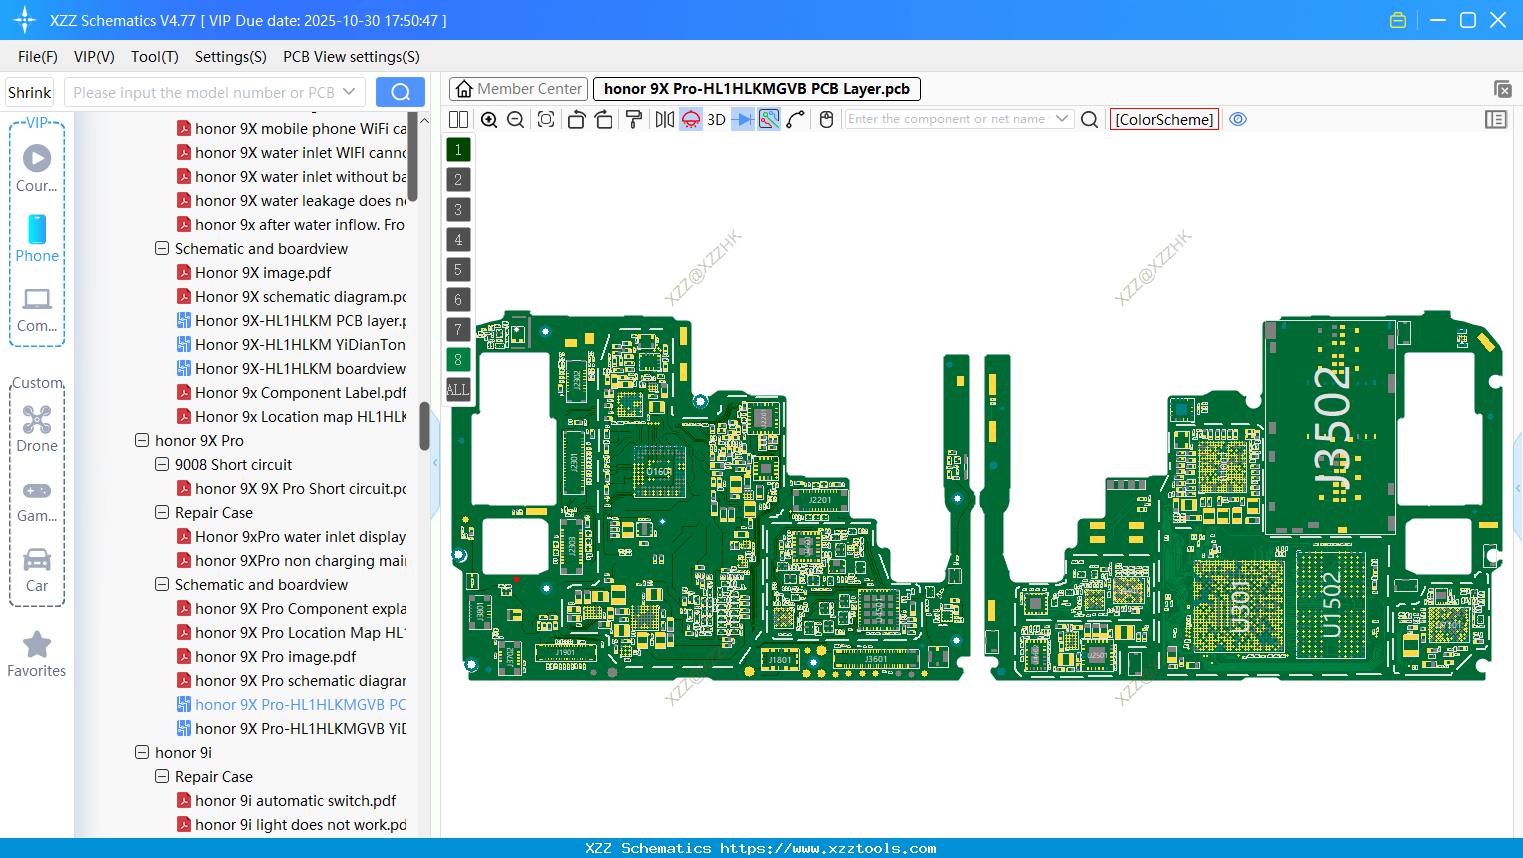Select PCB layer 3
The width and height of the screenshot is (1523, 858).
point(458,209)
